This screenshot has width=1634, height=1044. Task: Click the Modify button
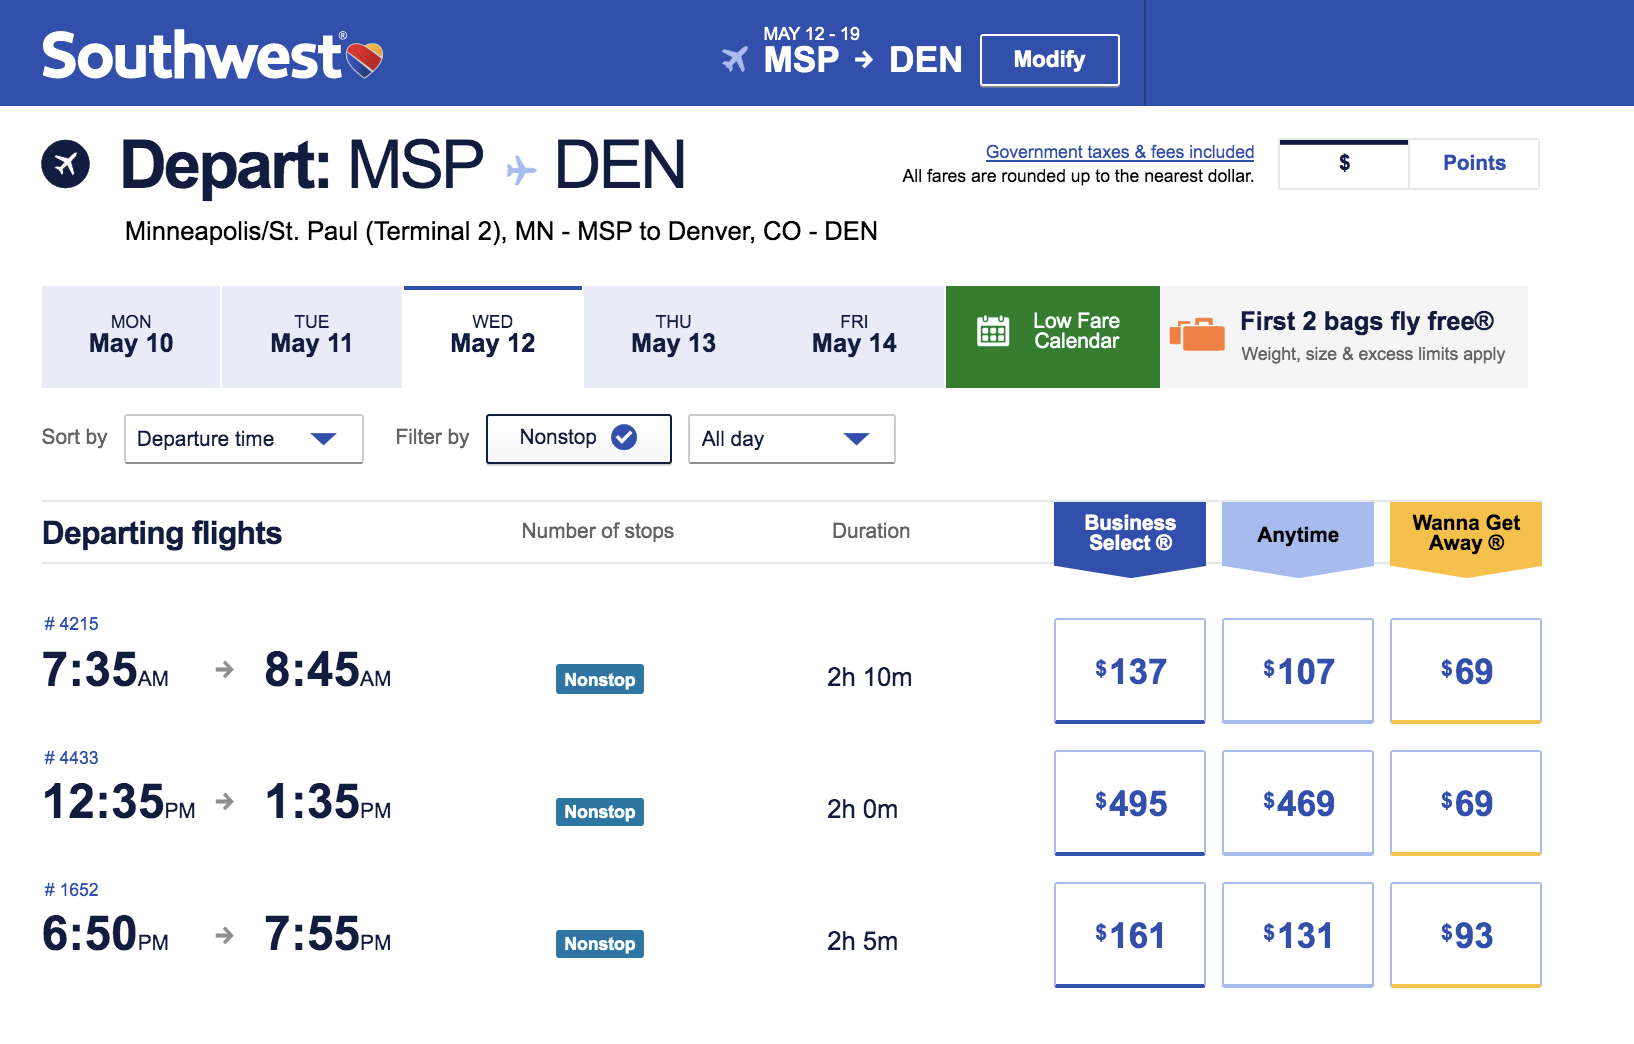tap(1049, 60)
